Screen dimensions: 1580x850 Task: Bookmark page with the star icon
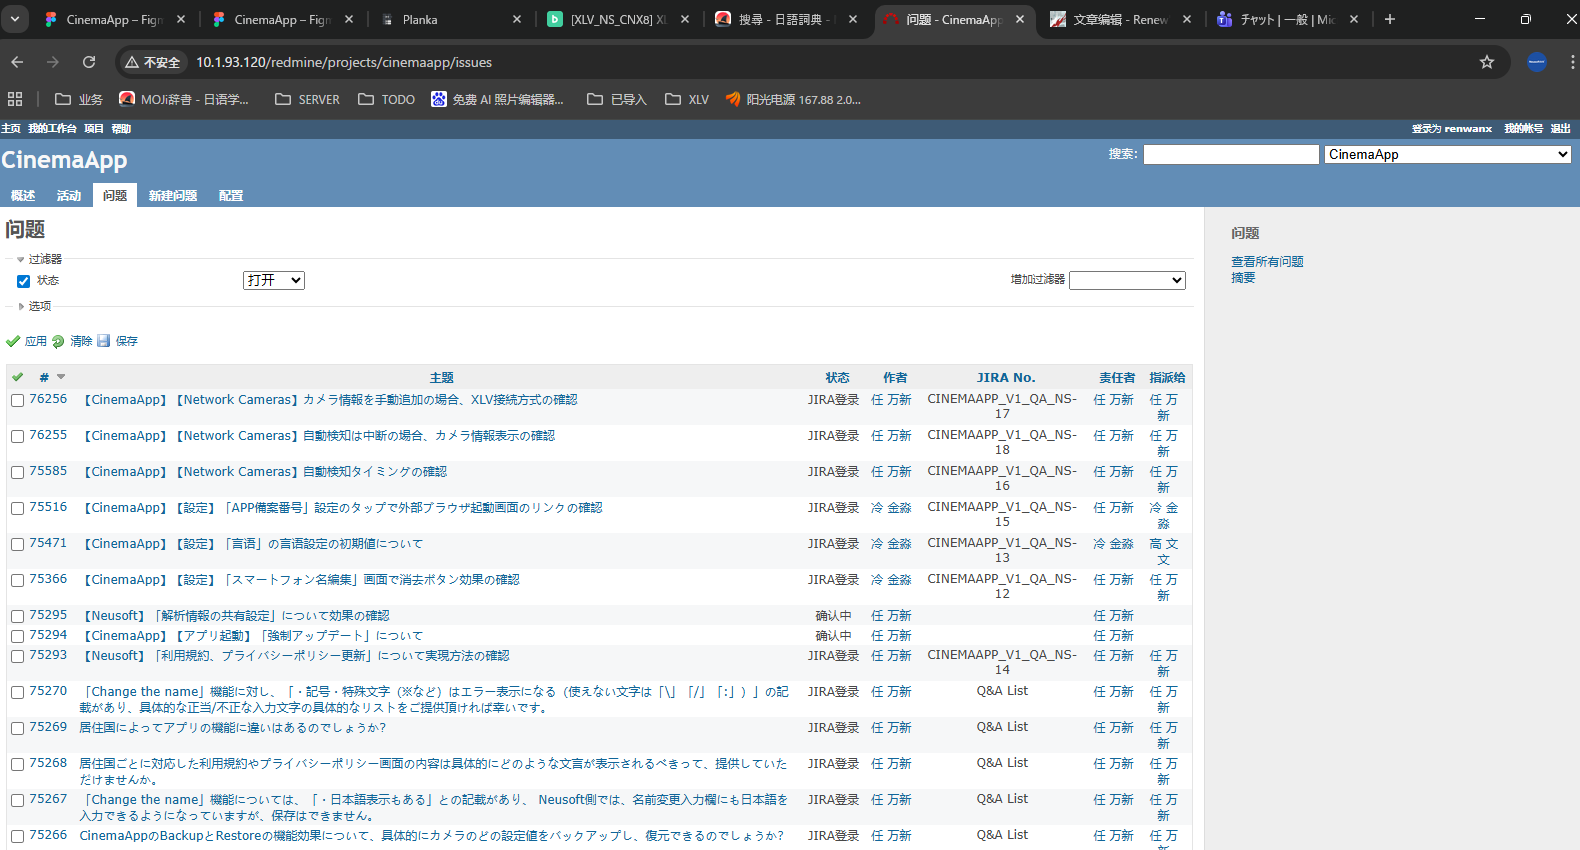point(1487,62)
